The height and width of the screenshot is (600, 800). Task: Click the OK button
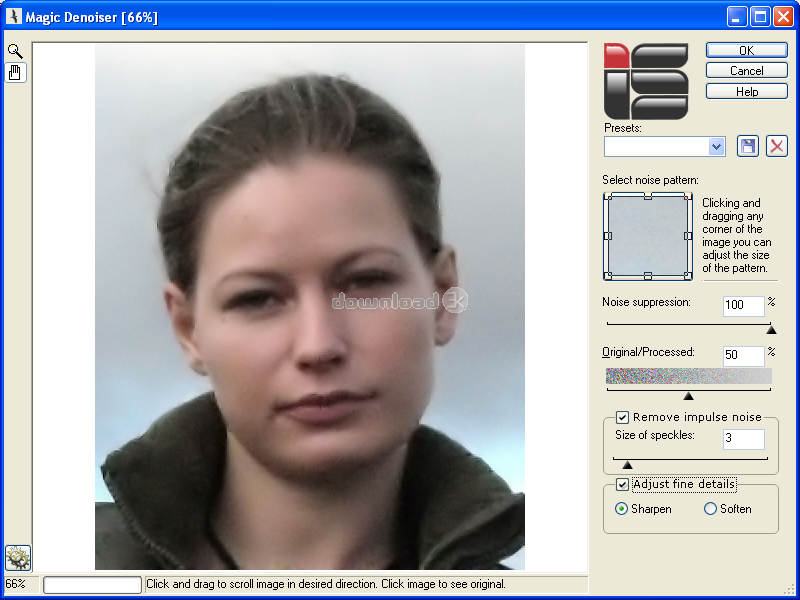(746, 50)
